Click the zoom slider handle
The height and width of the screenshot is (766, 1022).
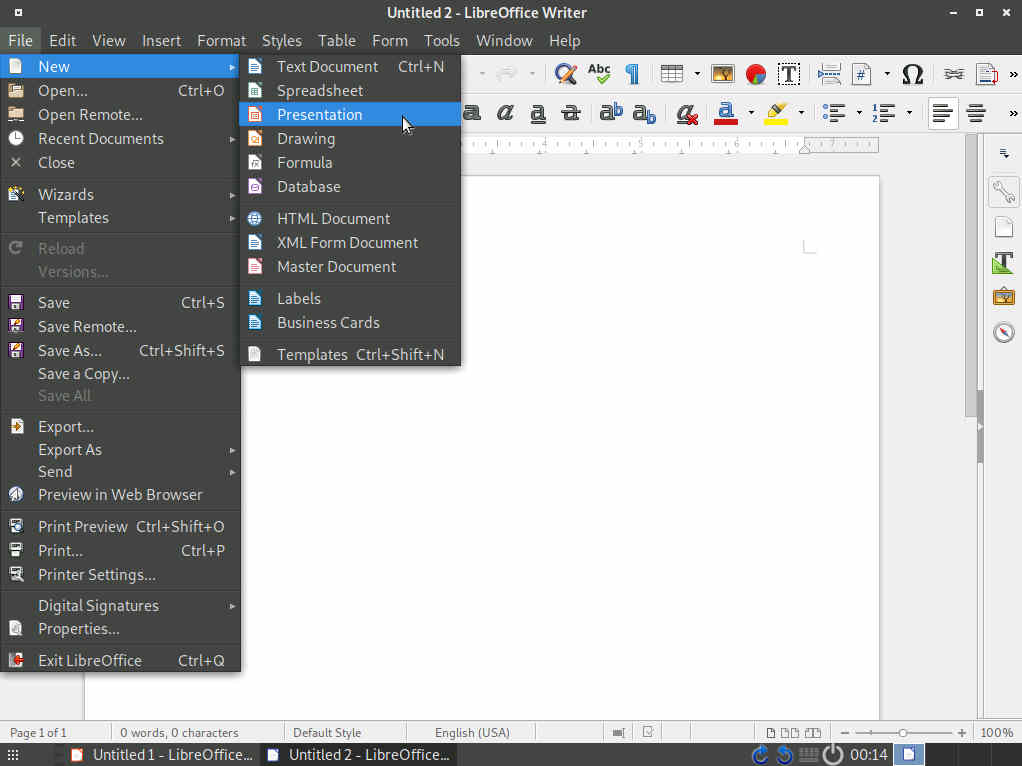click(903, 733)
